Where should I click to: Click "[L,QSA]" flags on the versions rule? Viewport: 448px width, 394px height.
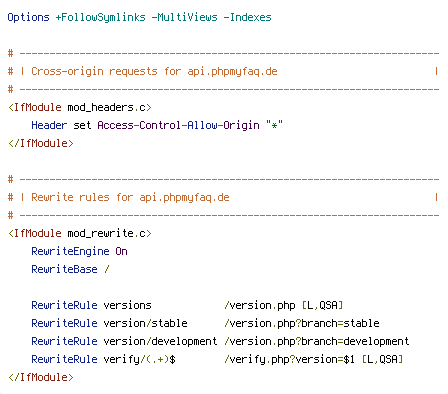pos(322,305)
